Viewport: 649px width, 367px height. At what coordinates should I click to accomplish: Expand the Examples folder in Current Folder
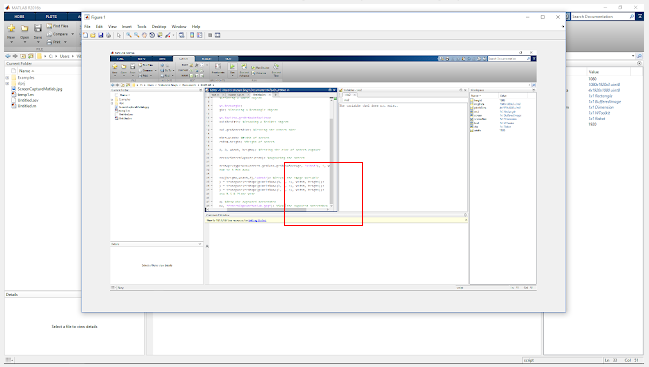point(7,78)
